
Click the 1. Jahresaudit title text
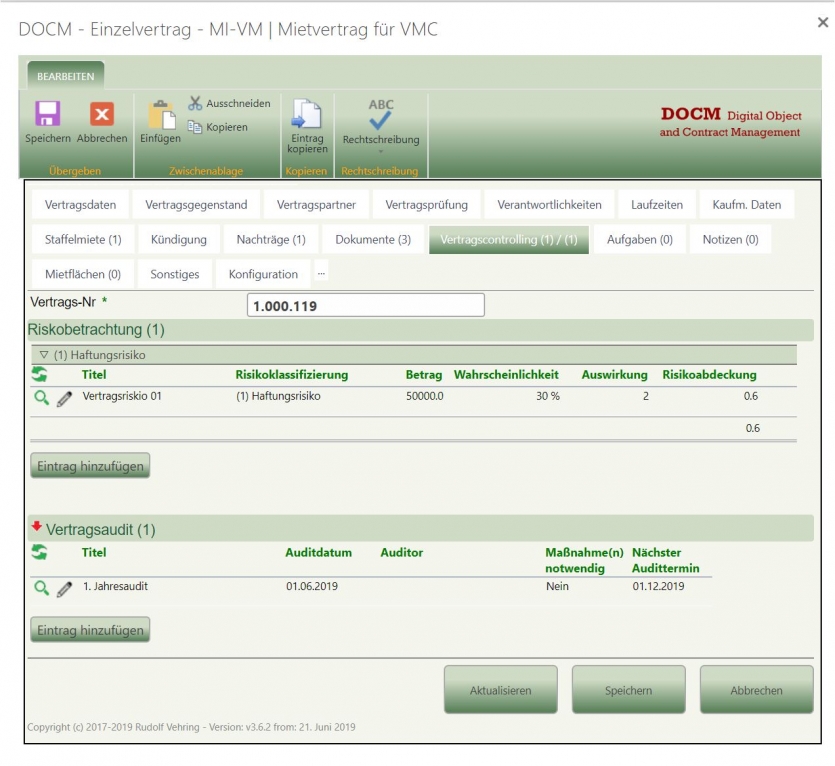click(115, 586)
